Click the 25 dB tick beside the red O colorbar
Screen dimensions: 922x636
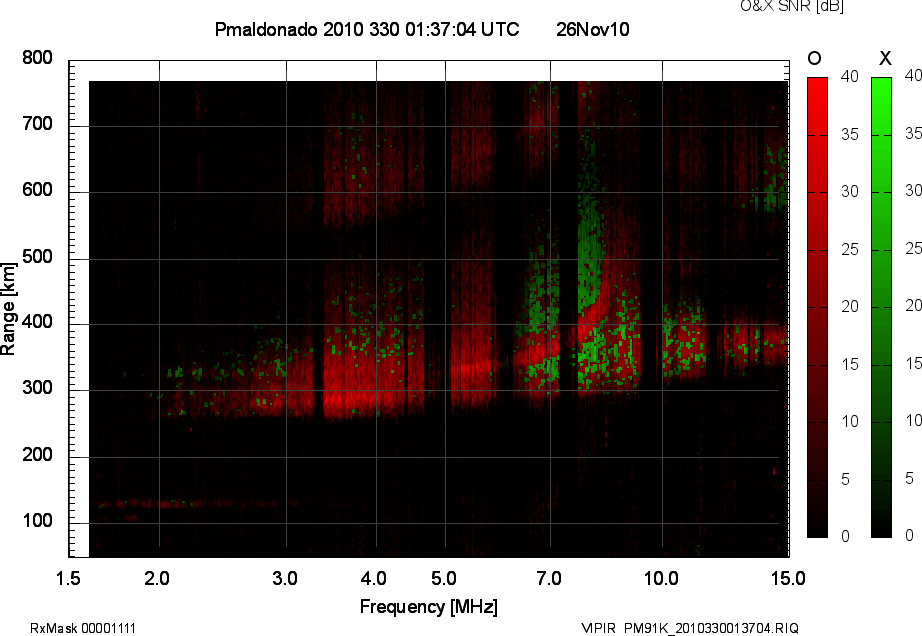(850, 250)
